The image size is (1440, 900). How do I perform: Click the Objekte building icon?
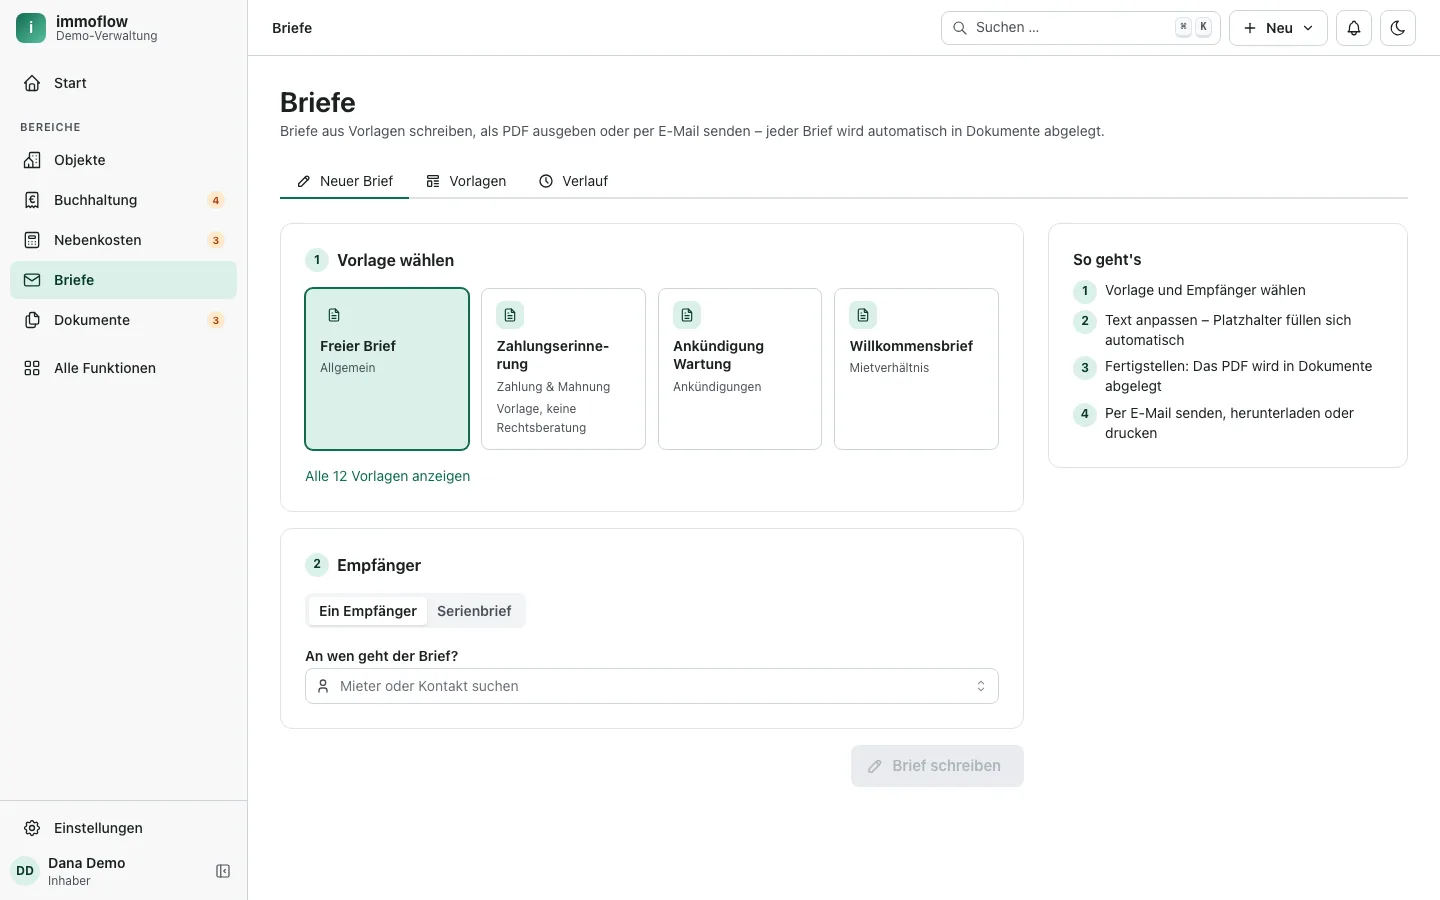[32, 160]
